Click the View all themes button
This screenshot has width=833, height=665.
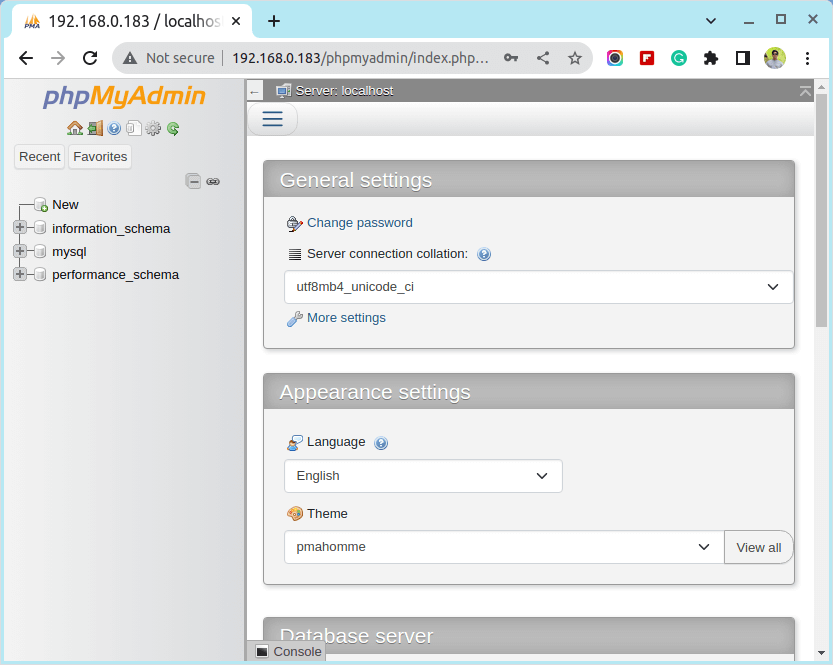758,547
